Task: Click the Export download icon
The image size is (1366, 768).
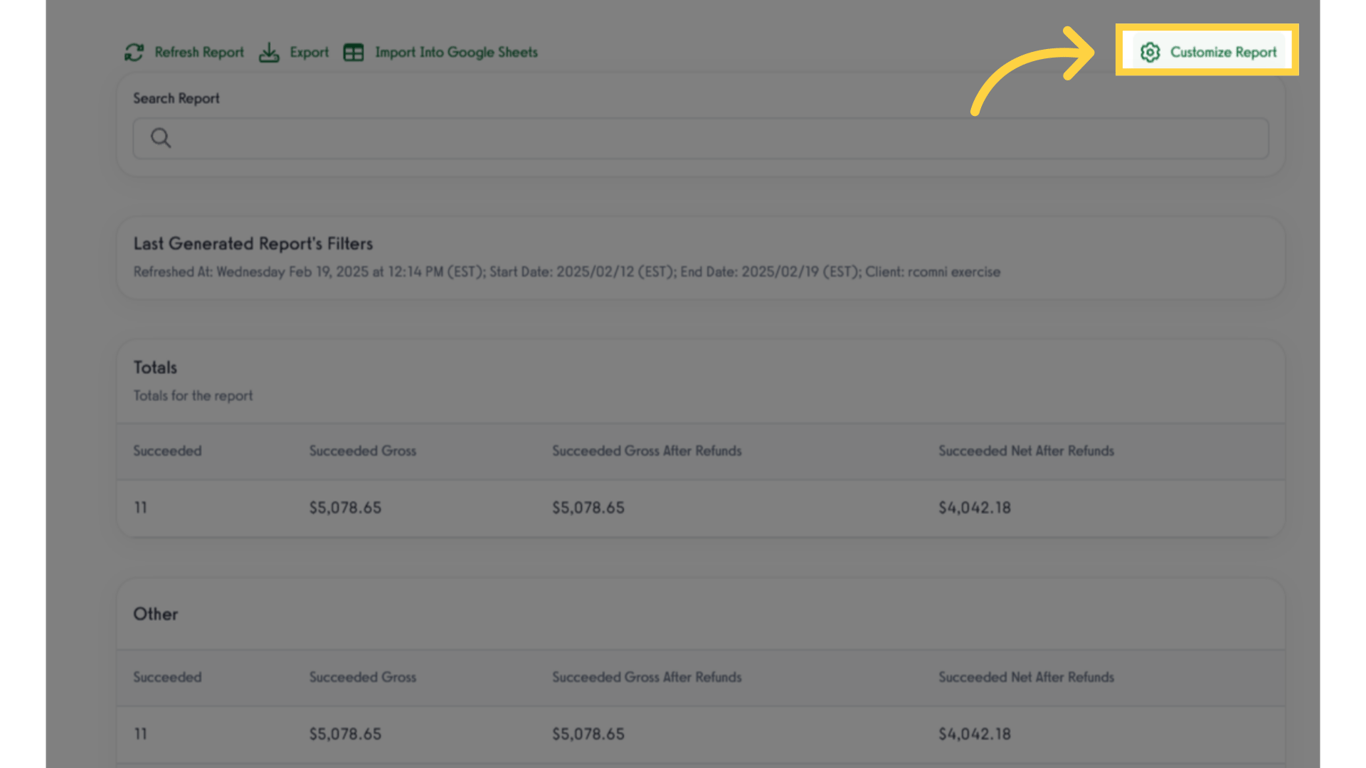Action: (x=269, y=52)
